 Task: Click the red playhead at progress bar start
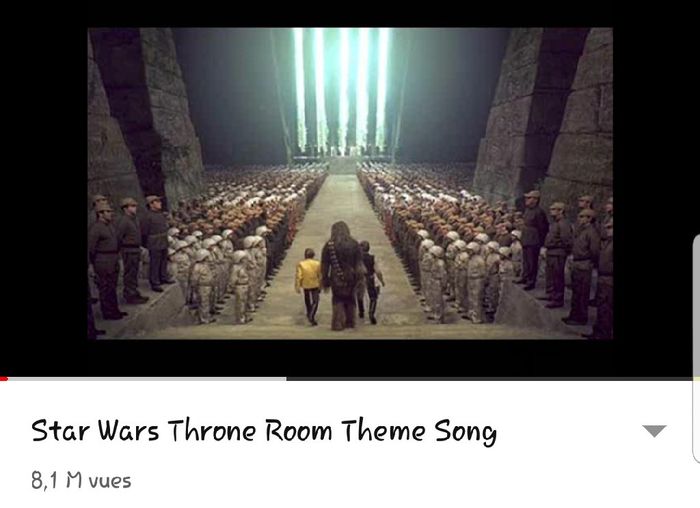pos(4,379)
